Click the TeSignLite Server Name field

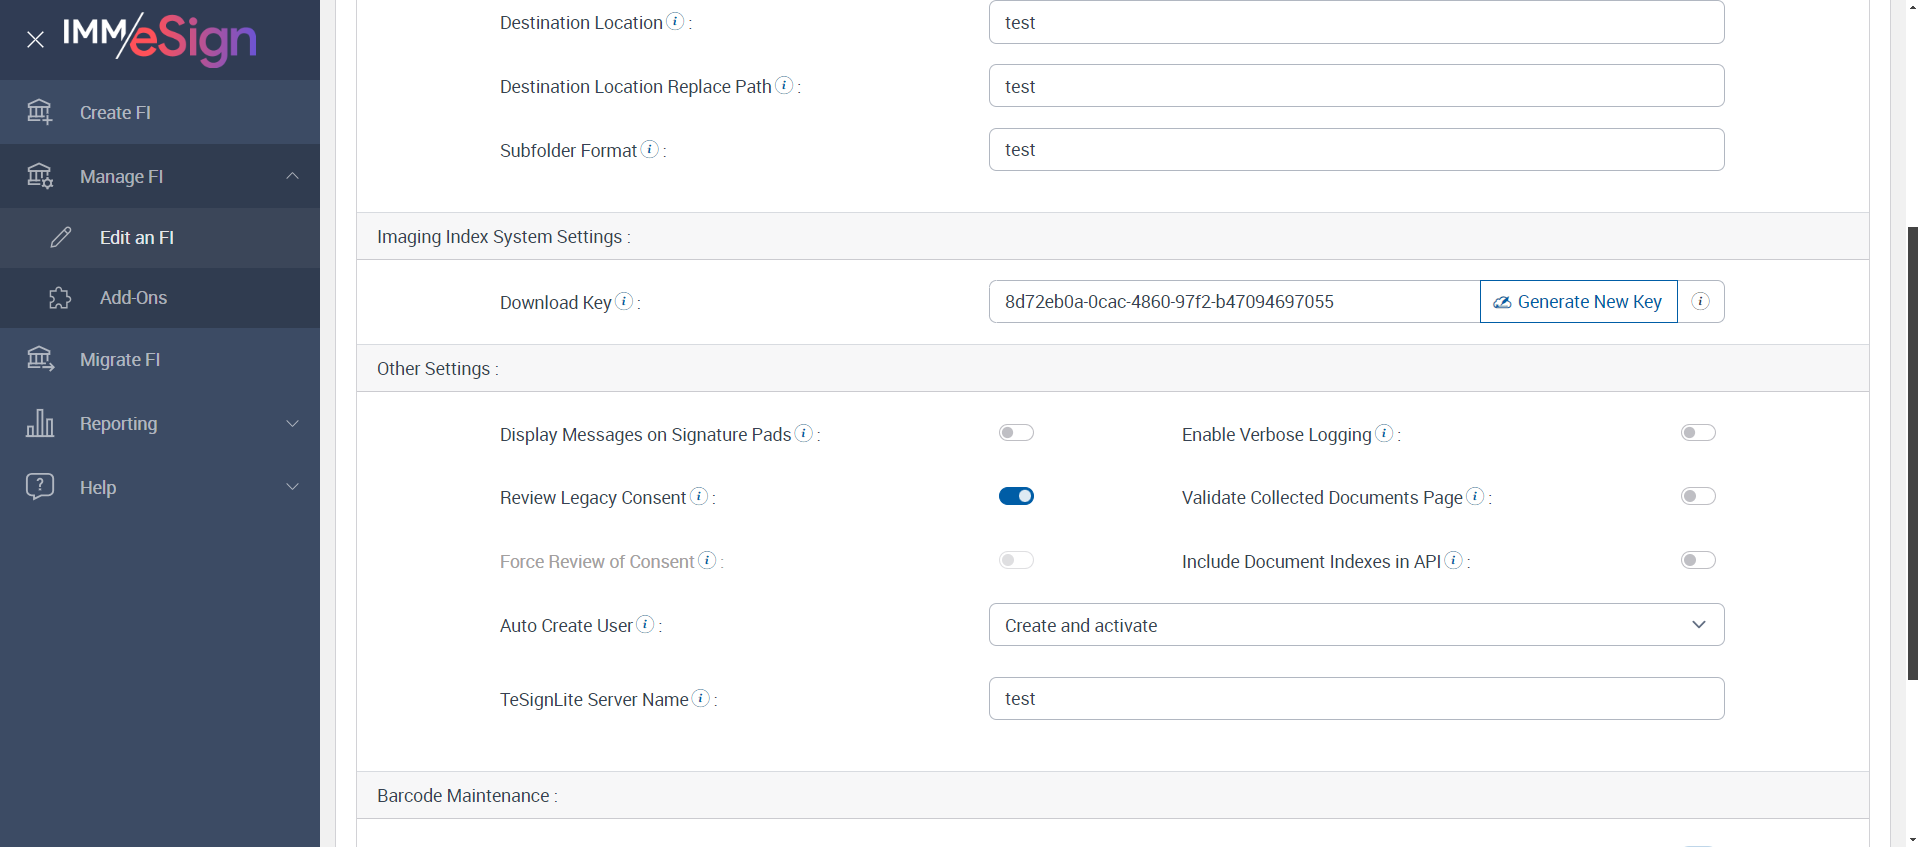point(1356,699)
